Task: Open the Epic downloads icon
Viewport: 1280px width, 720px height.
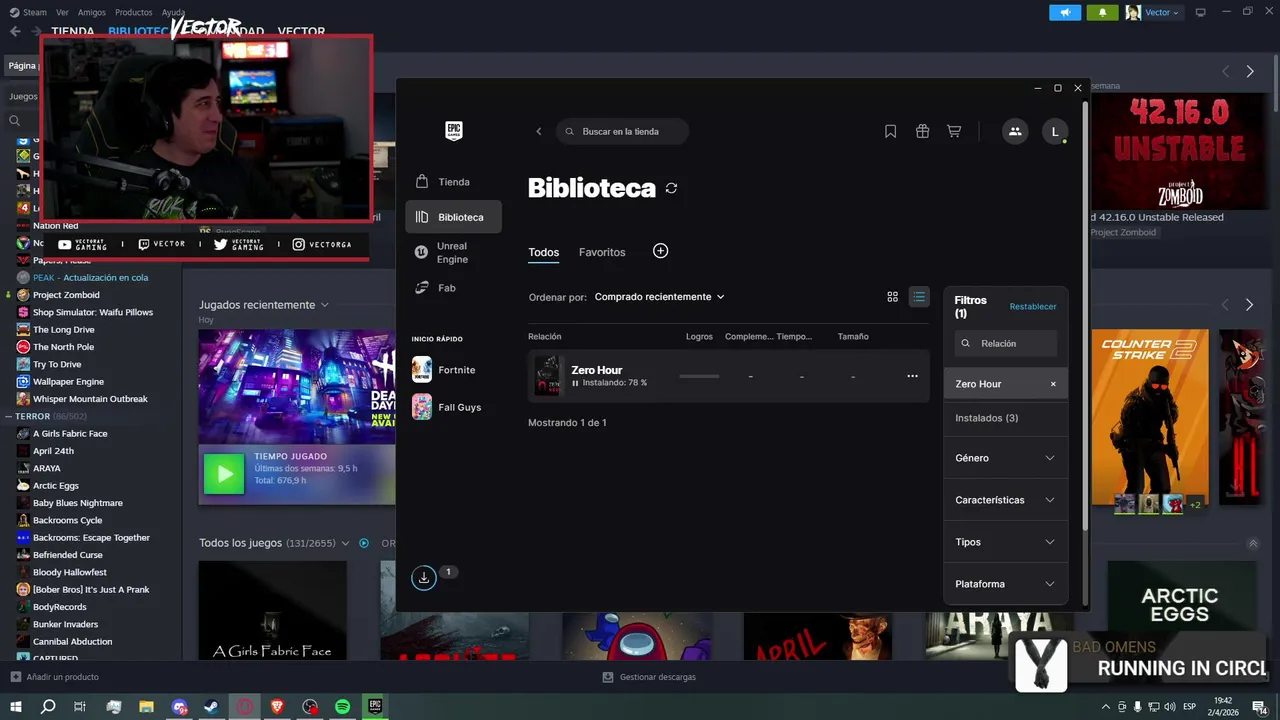Action: point(424,577)
